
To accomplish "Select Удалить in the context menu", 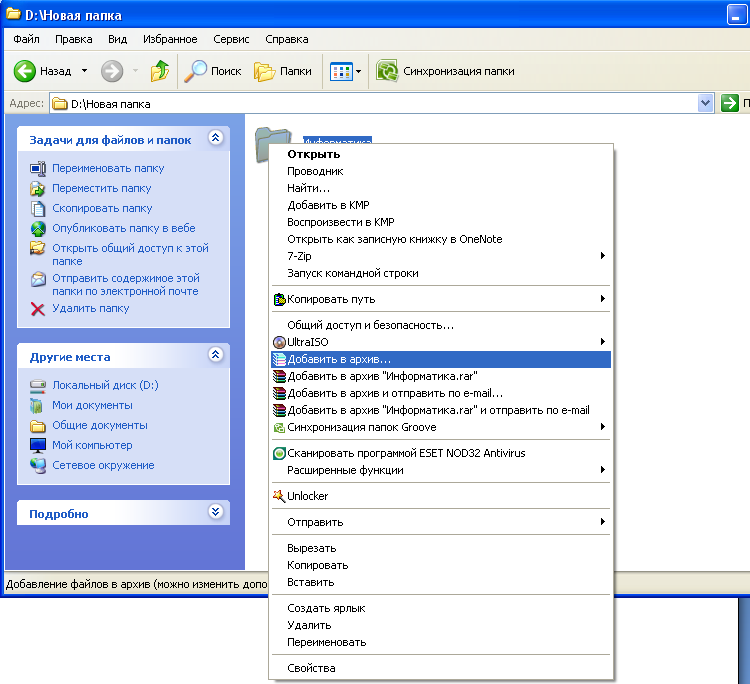I will point(441,626).
